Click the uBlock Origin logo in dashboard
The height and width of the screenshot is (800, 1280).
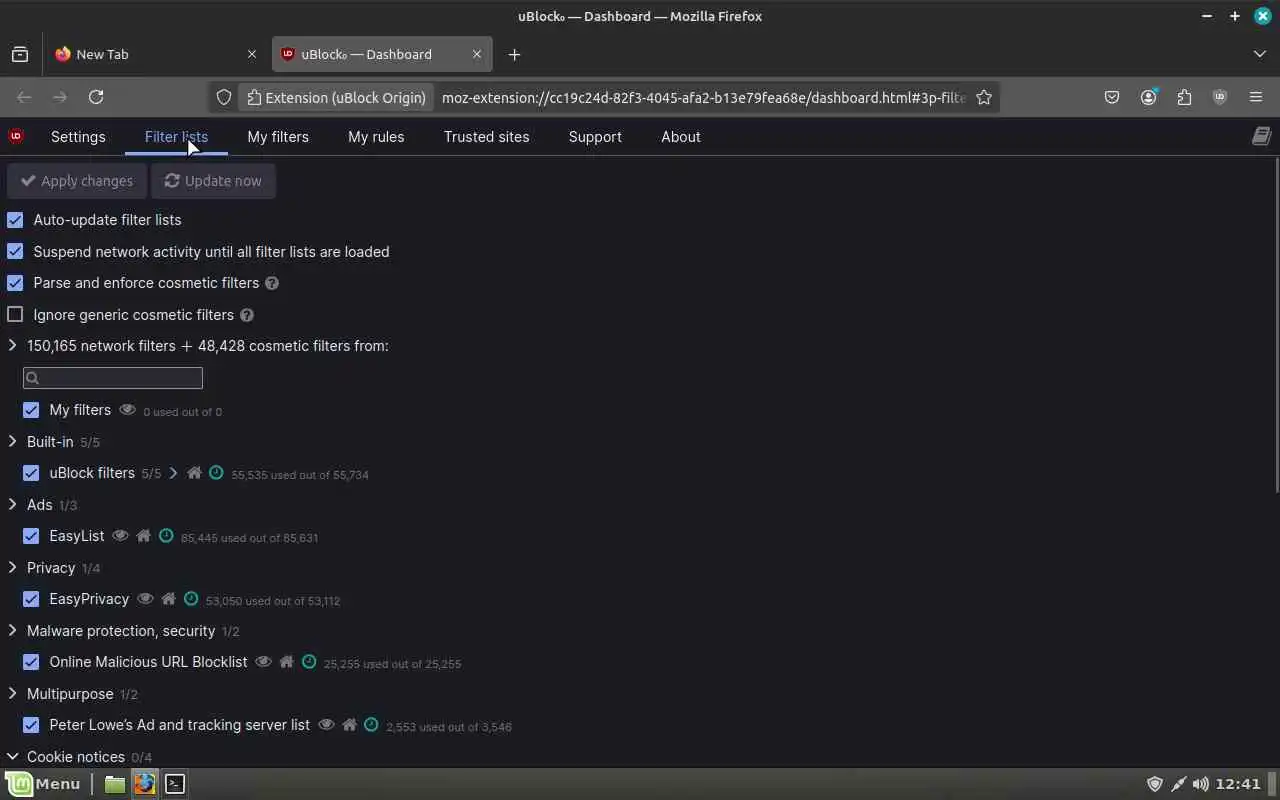(x=16, y=137)
